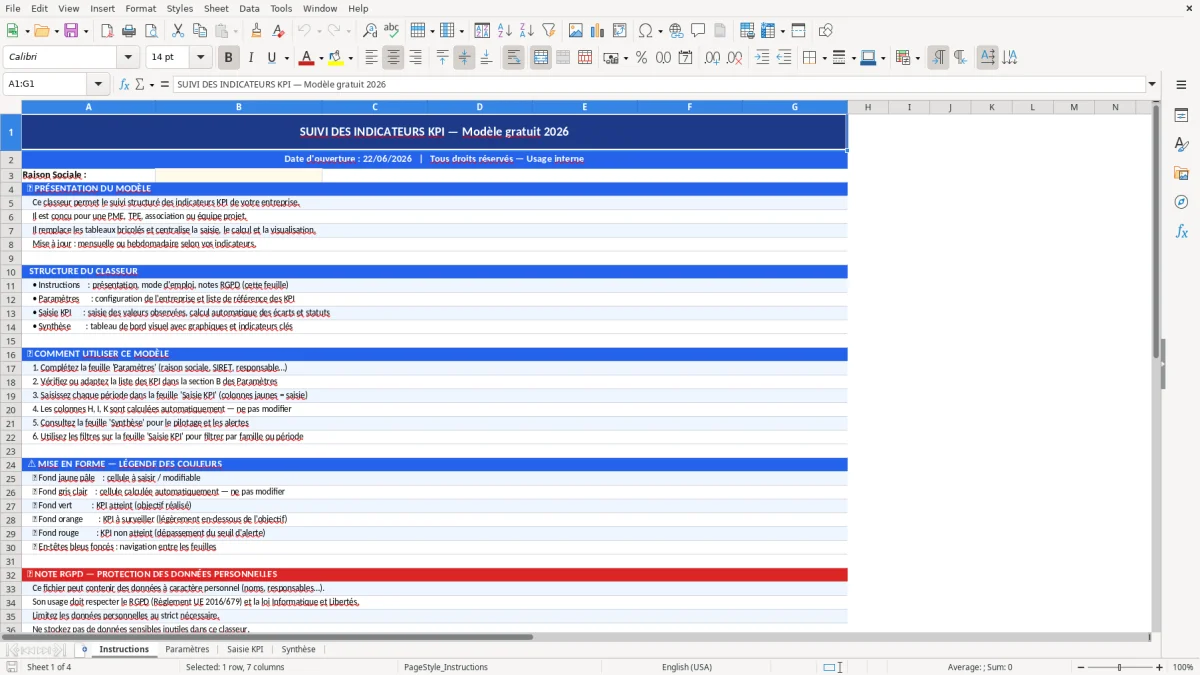Viewport: 1200px width, 675px height.
Task: Open the sidebar Navigator compass icon
Action: [x=1181, y=202]
